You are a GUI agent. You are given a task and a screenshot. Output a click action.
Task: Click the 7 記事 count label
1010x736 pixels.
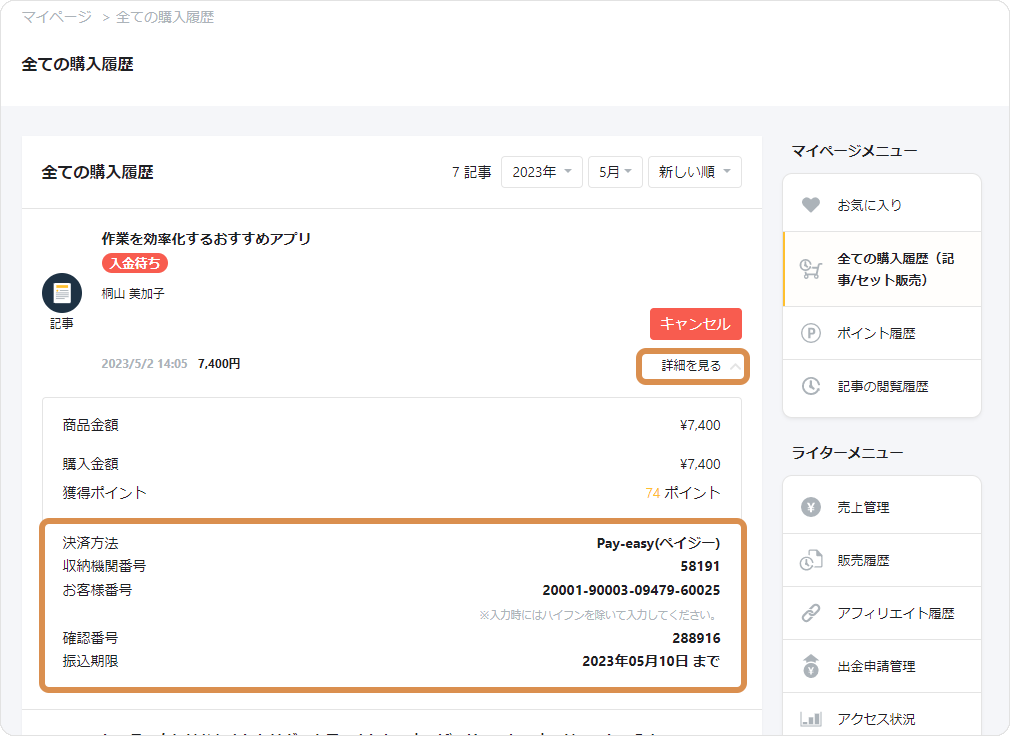(x=472, y=172)
